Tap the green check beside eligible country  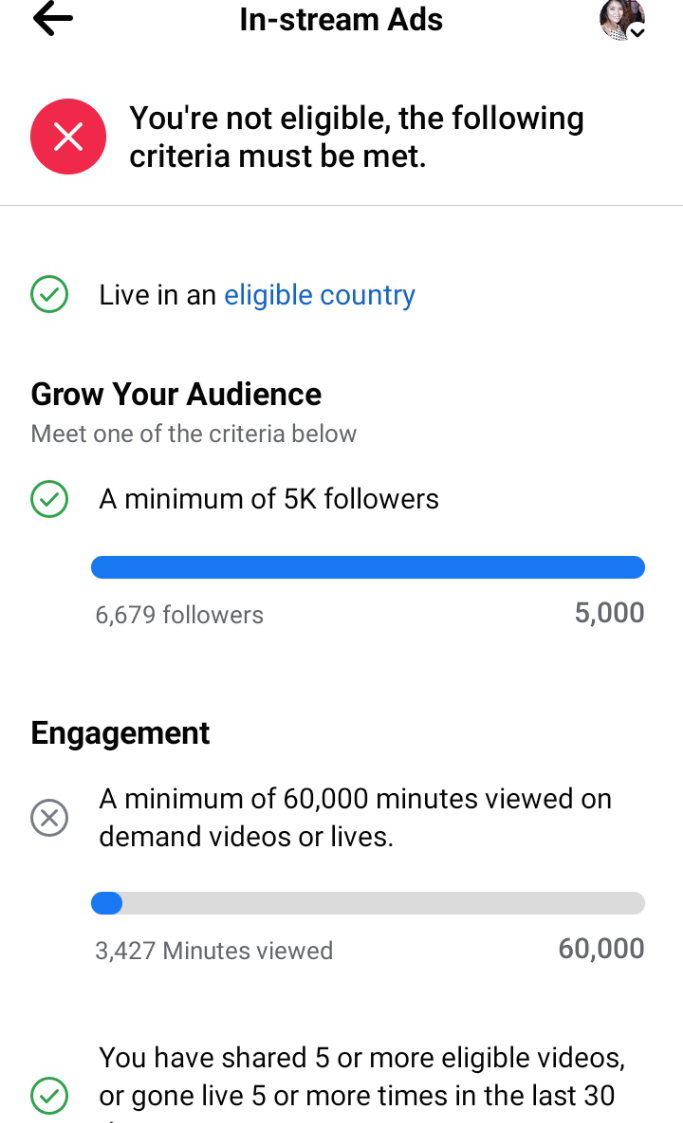point(49,294)
